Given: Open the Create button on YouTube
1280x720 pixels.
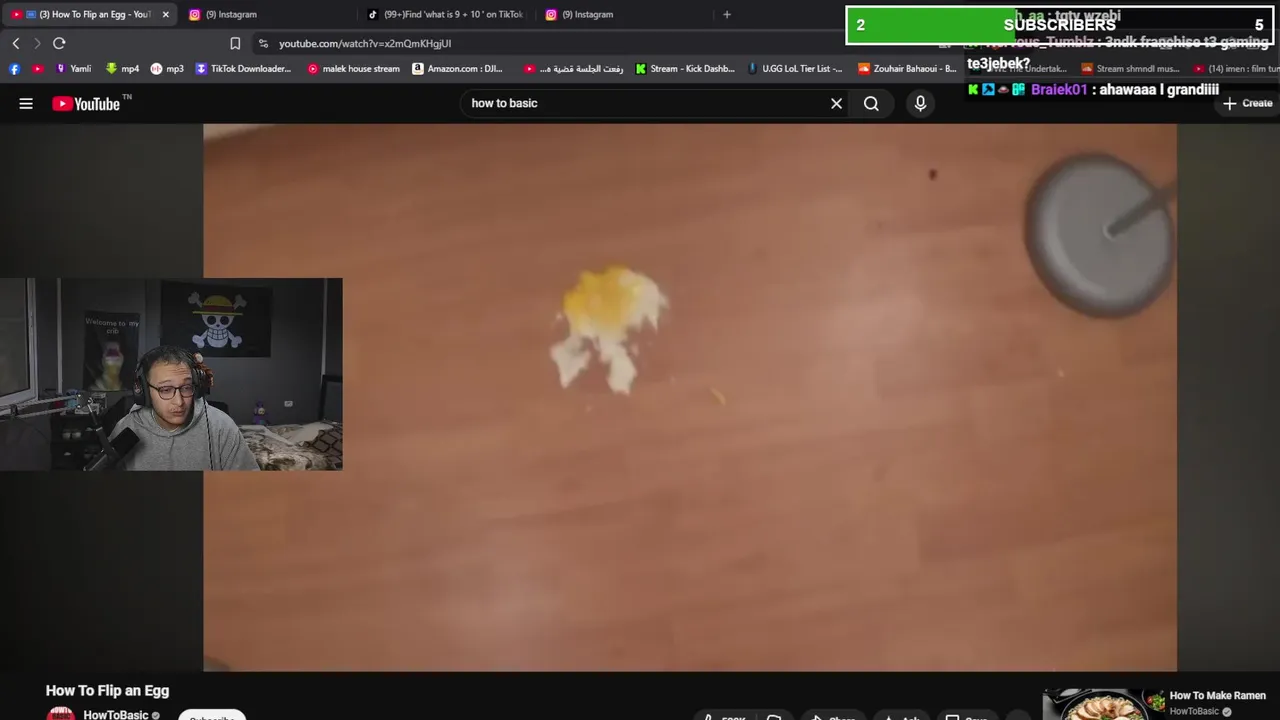Looking at the screenshot, I should click(1247, 103).
